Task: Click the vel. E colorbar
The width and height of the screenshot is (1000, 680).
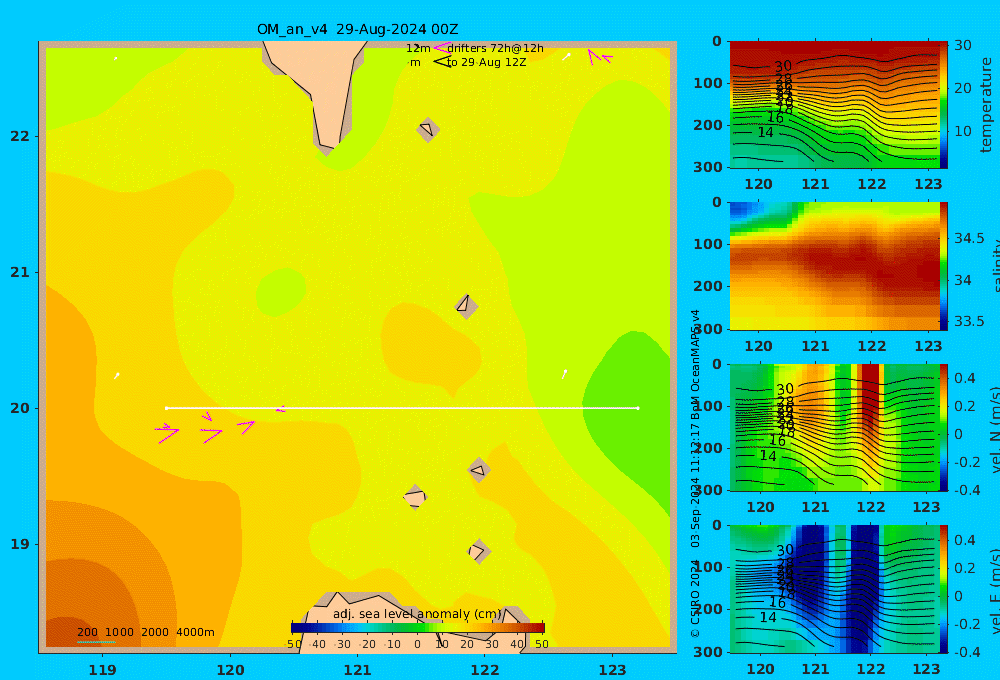Action: click(943, 589)
